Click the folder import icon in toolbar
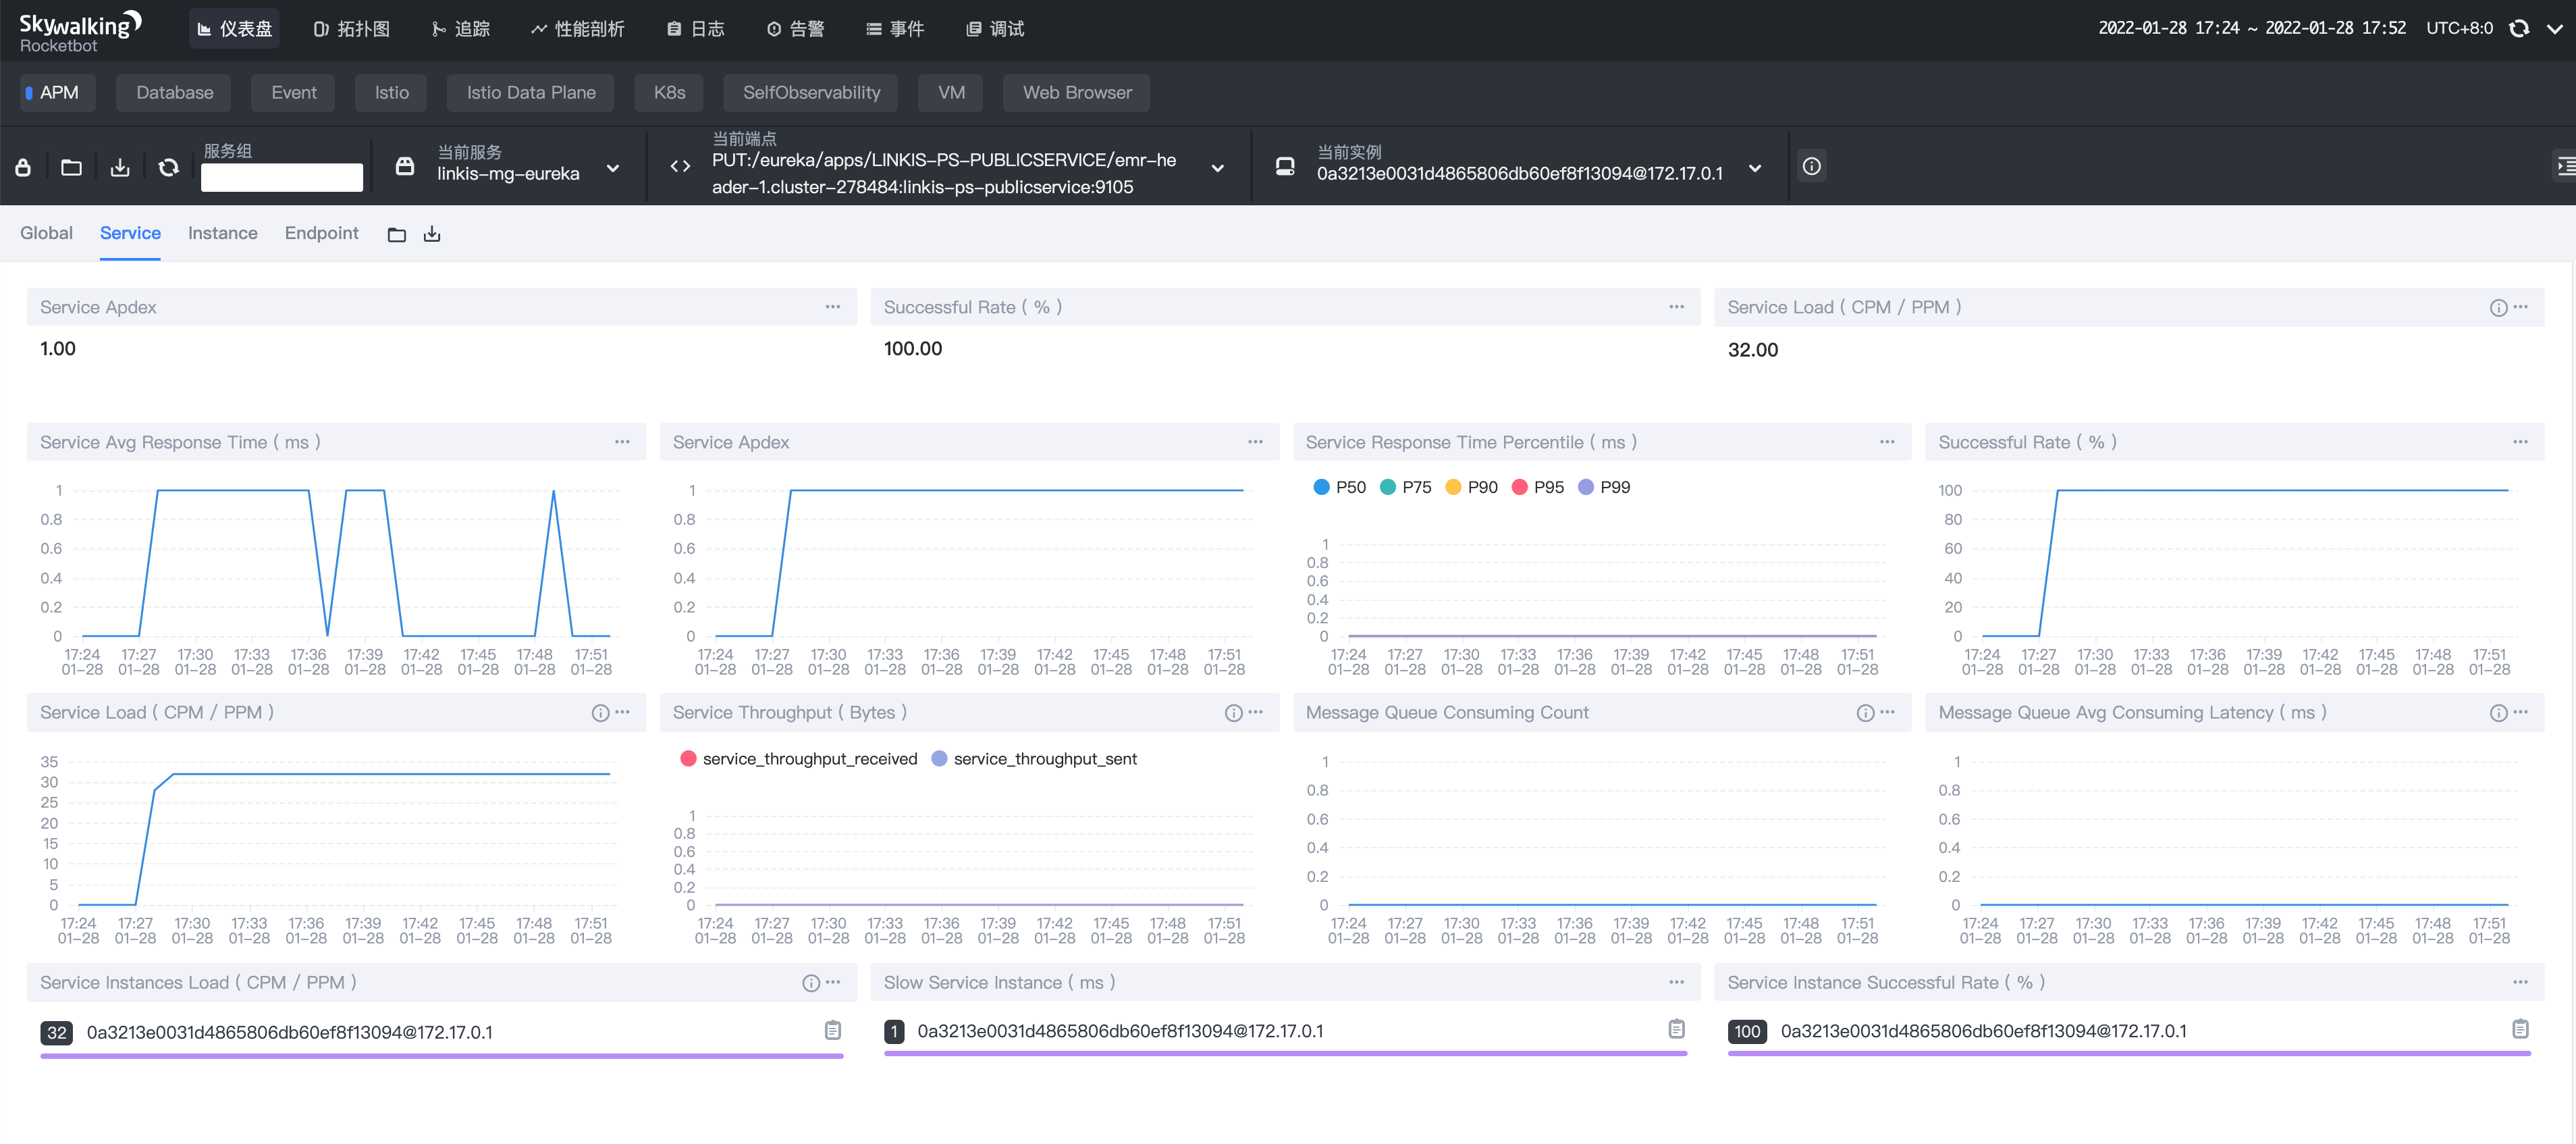 click(x=71, y=167)
